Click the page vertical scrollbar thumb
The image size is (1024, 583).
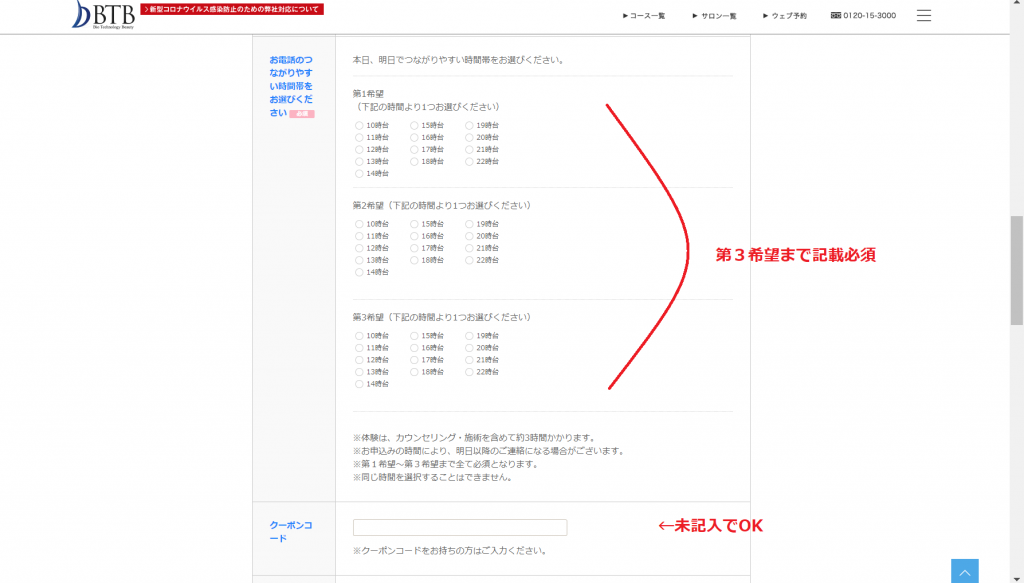click(1017, 270)
